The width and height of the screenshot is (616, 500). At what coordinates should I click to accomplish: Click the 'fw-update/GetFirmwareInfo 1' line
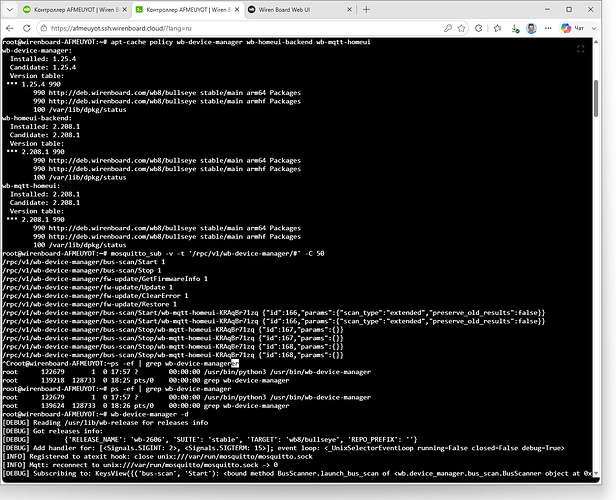(x=105, y=279)
